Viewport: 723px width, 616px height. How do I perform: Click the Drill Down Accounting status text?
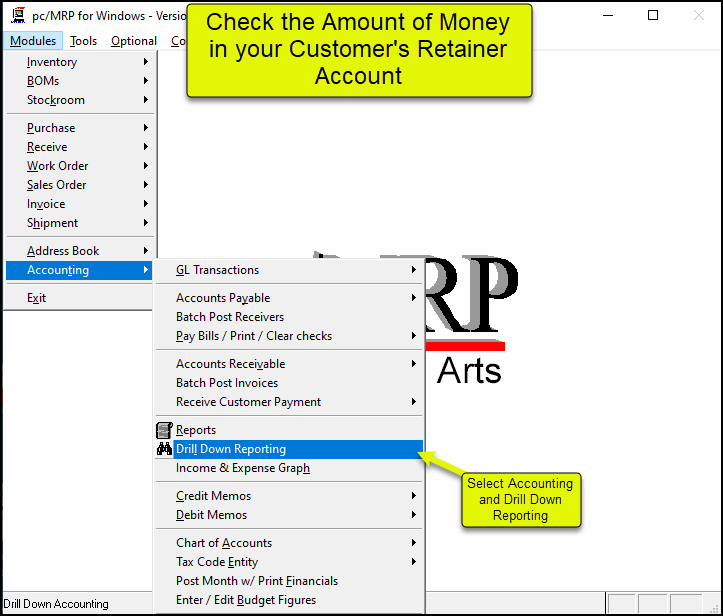point(56,604)
